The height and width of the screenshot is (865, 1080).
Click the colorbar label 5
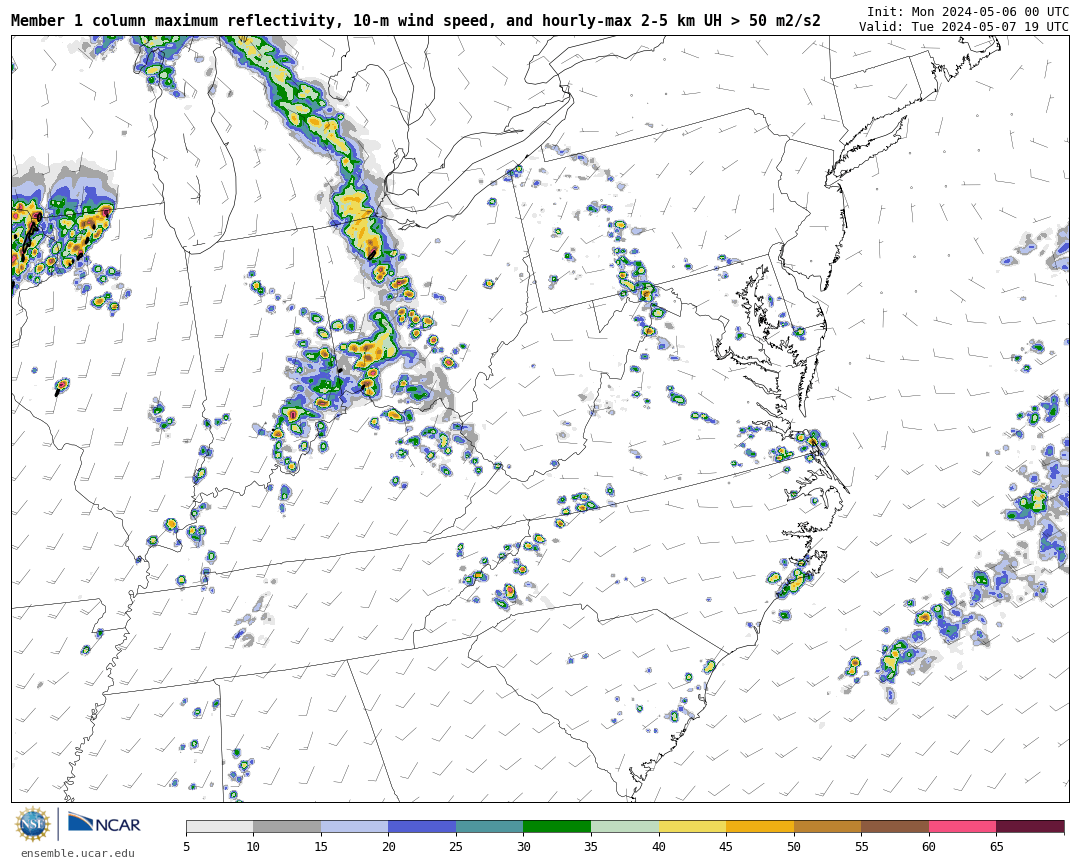click(187, 846)
